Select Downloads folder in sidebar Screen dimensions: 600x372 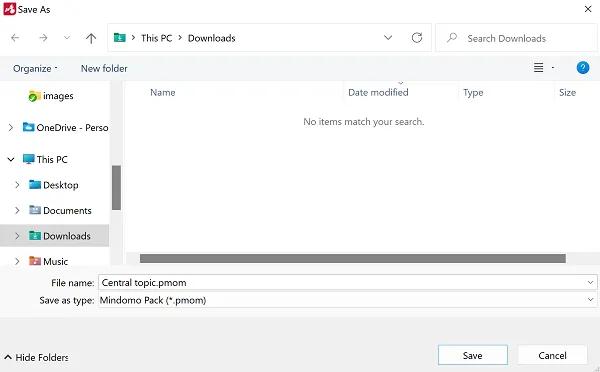click(x=60, y=236)
